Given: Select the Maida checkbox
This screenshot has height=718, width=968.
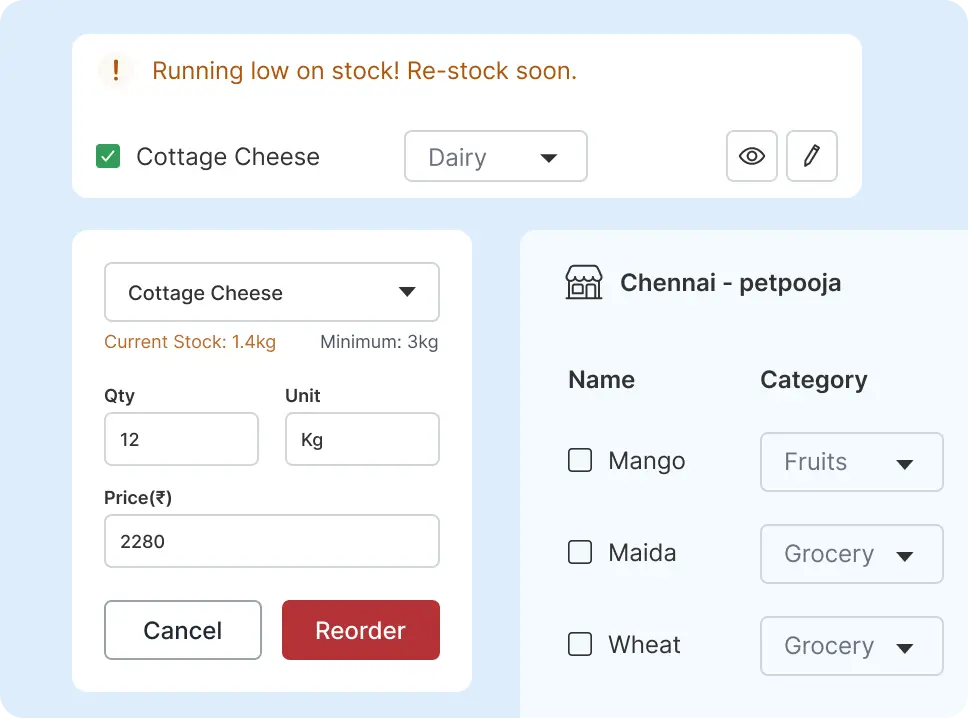Looking at the screenshot, I should pyautogui.click(x=580, y=553).
